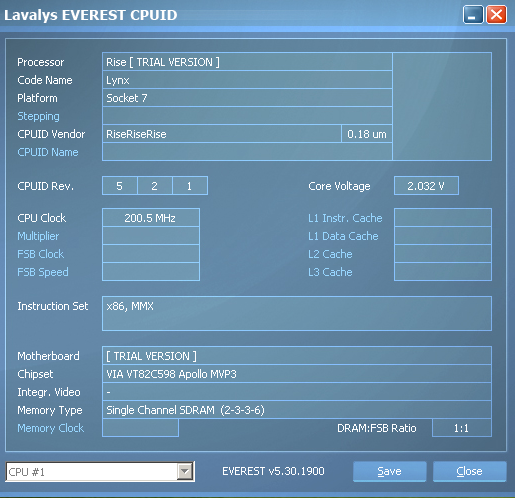Image resolution: width=515 pixels, height=498 pixels.
Task: Select the Code Name value 'Lynx'
Action: pos(247,80)
